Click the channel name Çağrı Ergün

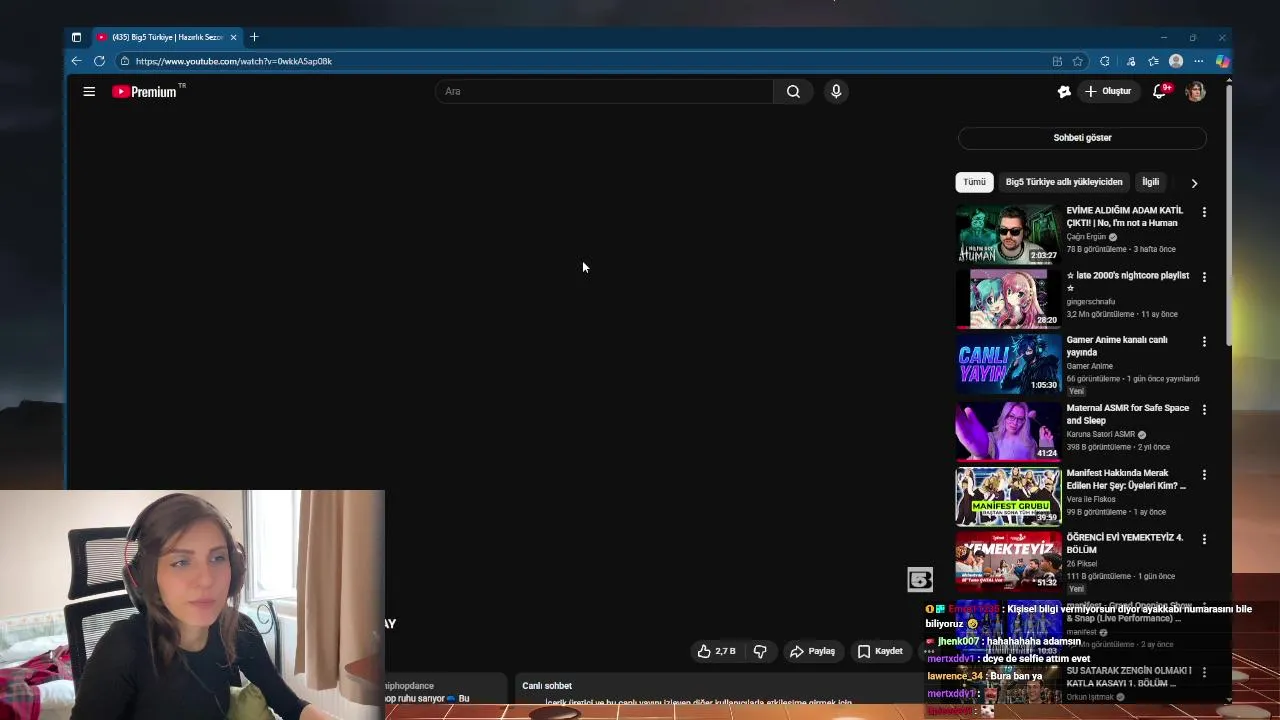1086,237
